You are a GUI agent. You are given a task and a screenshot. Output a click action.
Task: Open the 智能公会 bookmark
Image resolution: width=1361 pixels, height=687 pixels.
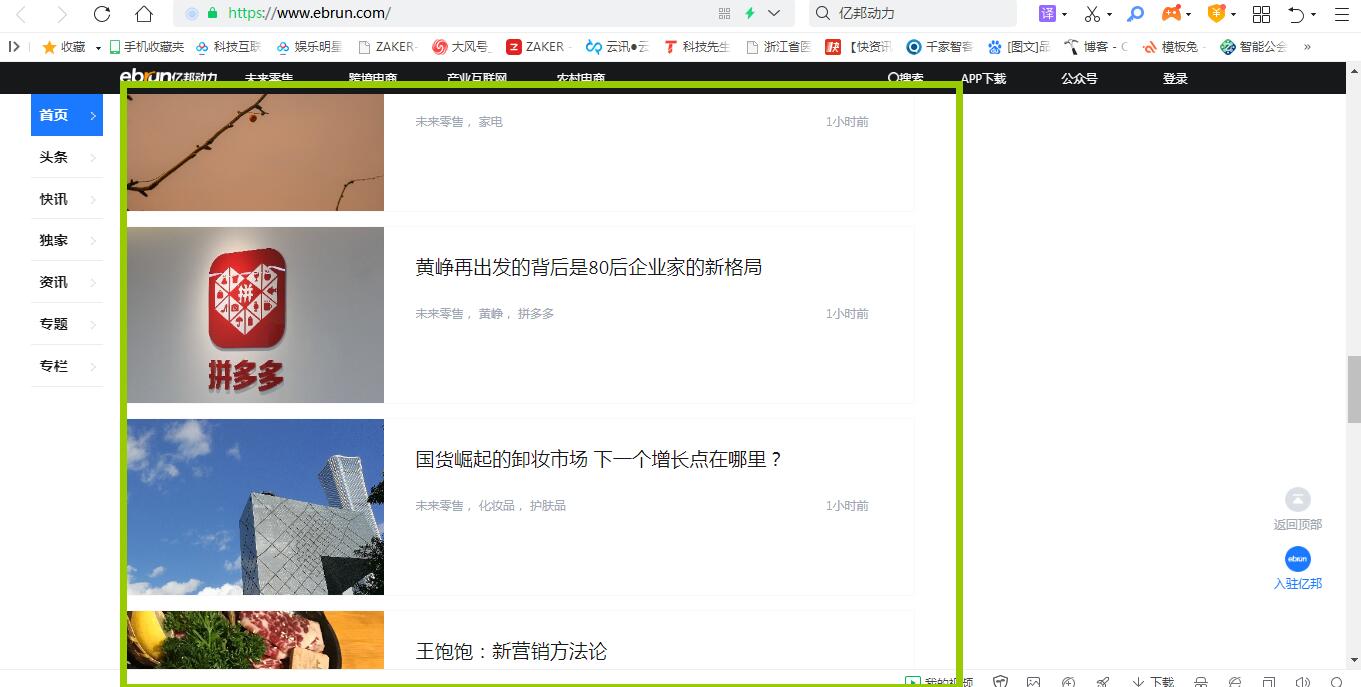point(1254,47)
